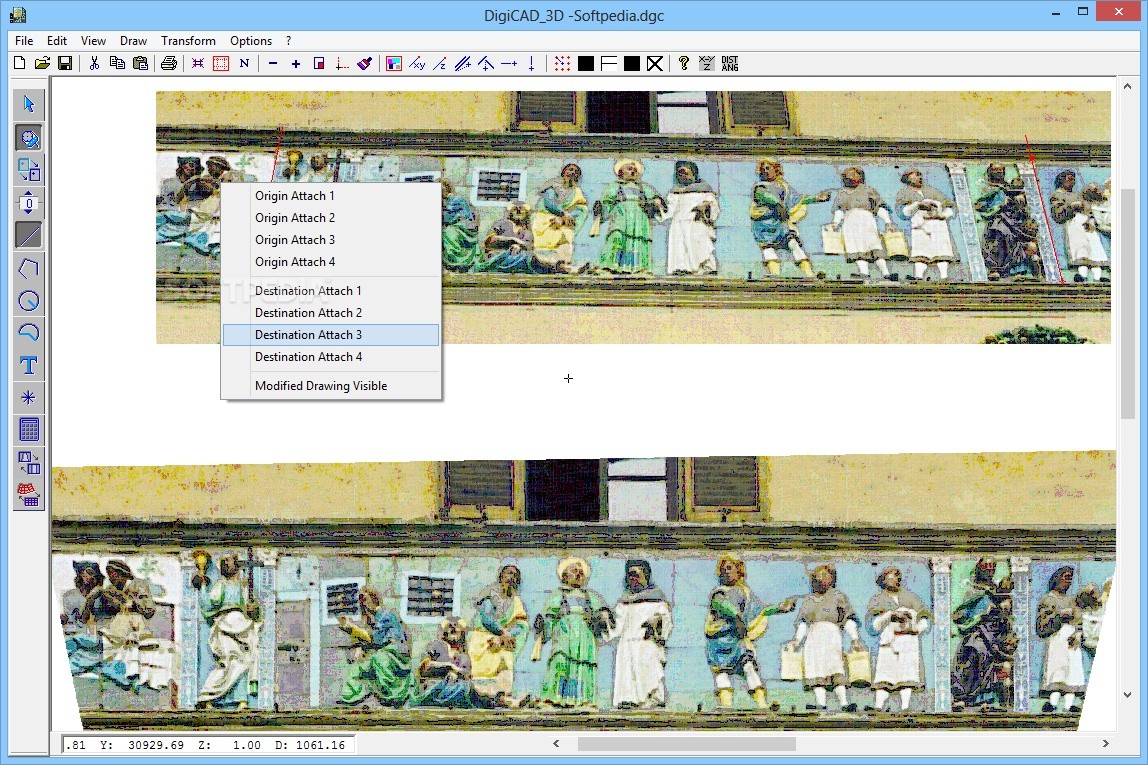
Task: Open the File menu
Action: coord(24,41)
